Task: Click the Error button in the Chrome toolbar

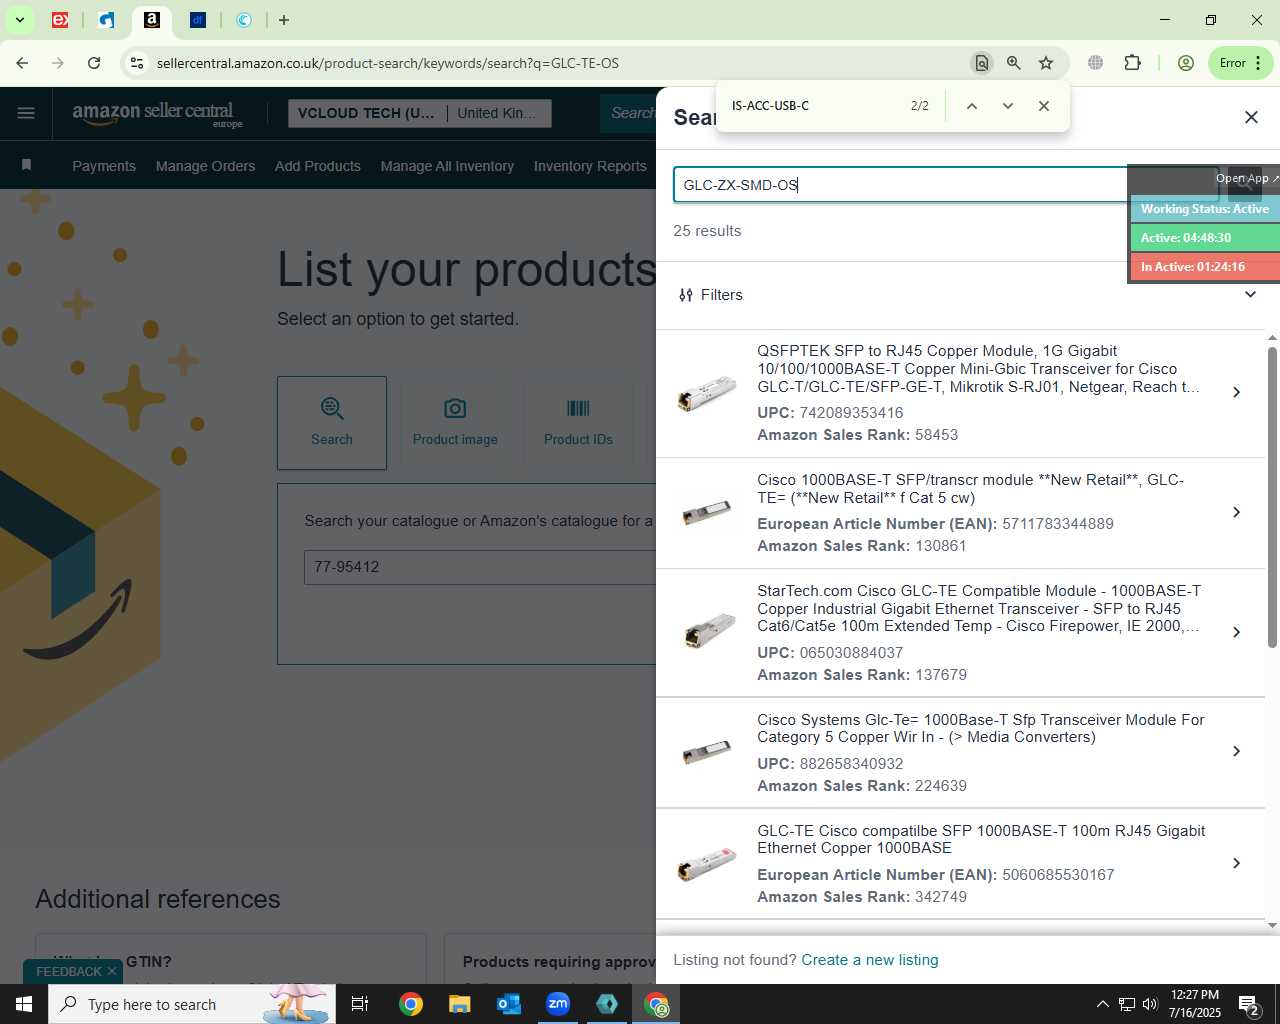Action: 1240,63
